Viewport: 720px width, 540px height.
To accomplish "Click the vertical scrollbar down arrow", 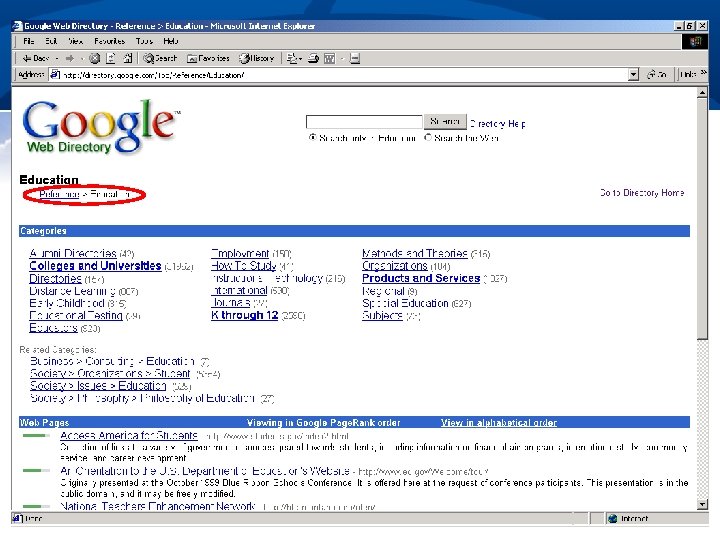I will click(702, 505).
